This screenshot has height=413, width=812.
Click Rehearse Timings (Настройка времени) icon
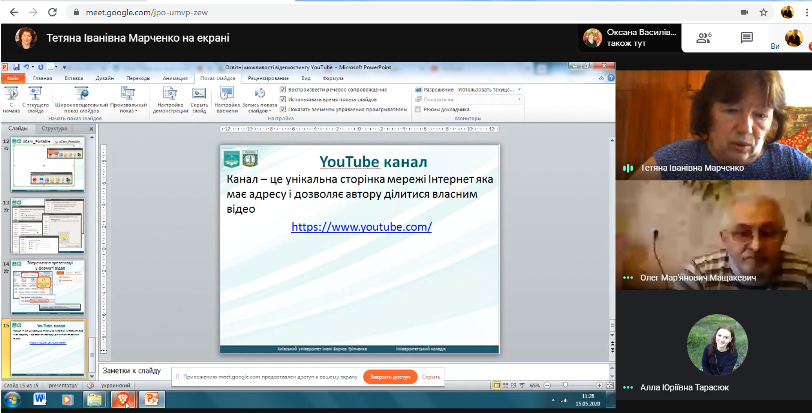[x=227, y=95]
